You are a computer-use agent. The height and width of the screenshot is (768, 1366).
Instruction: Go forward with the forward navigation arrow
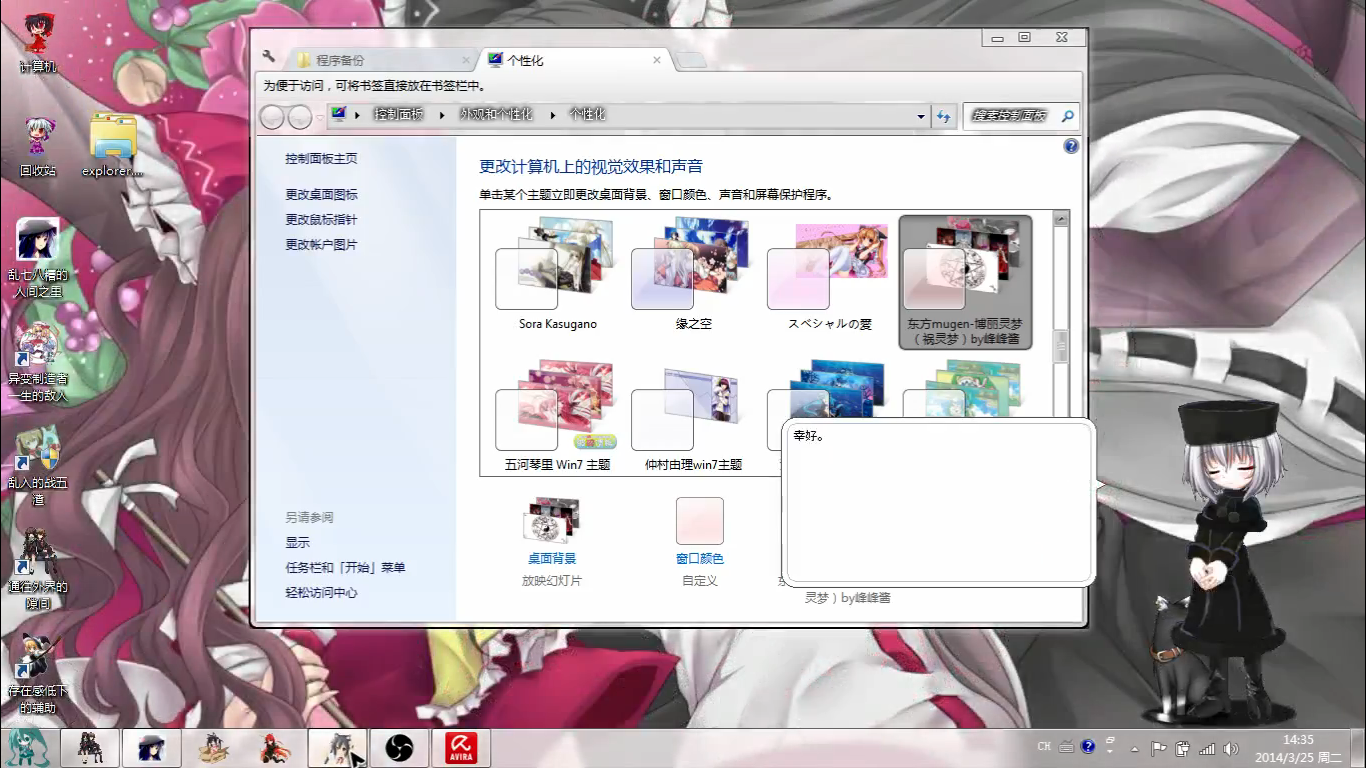click(300, 117)
